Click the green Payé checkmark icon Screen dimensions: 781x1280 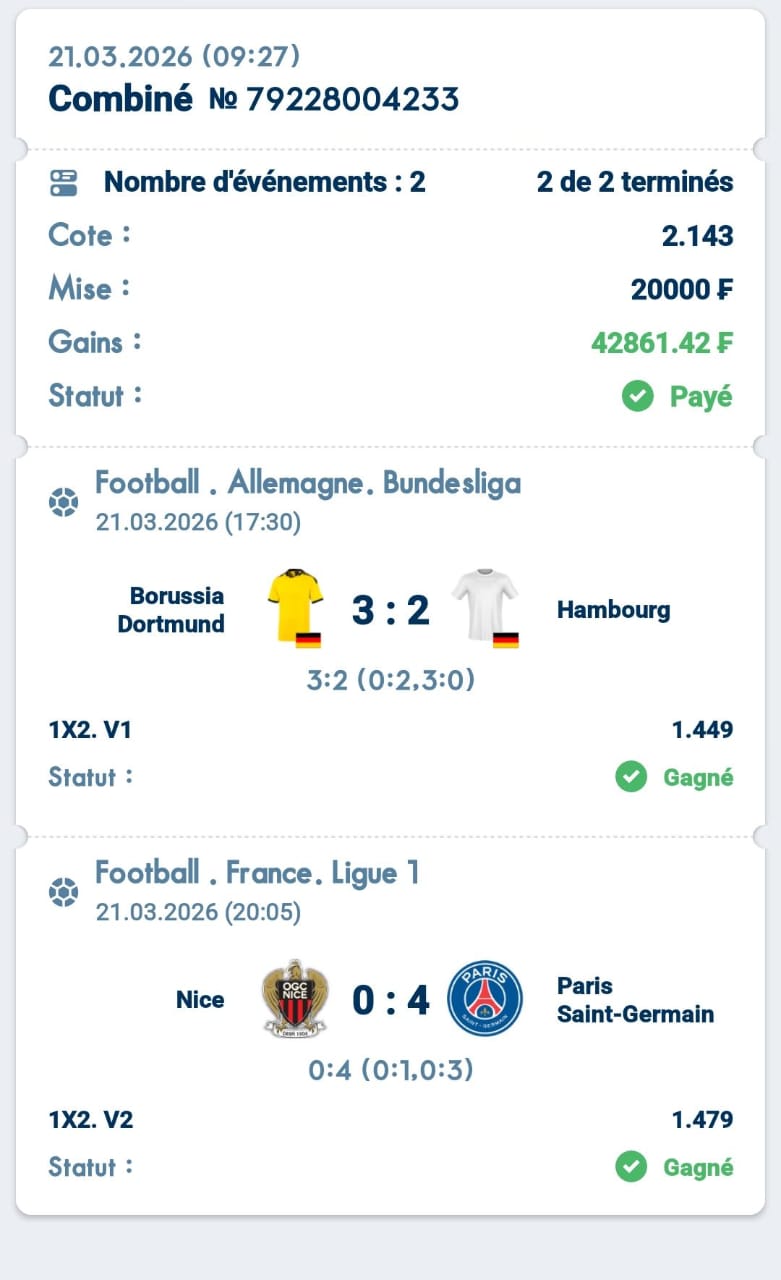tap(637, 397)
